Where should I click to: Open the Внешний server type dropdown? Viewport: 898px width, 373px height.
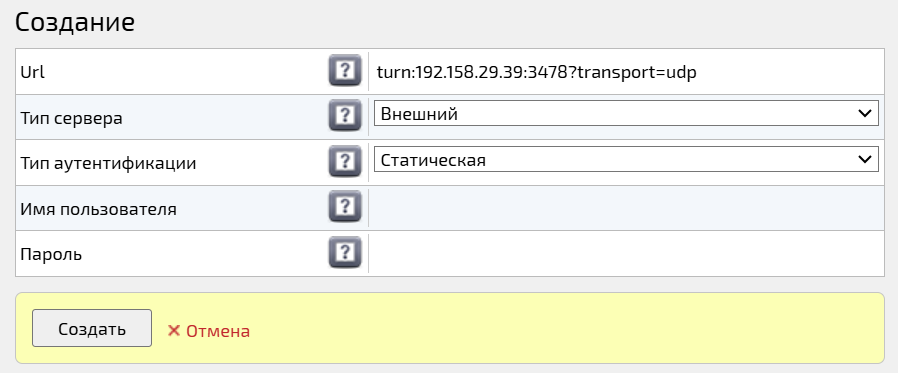[x=626, y=113]
